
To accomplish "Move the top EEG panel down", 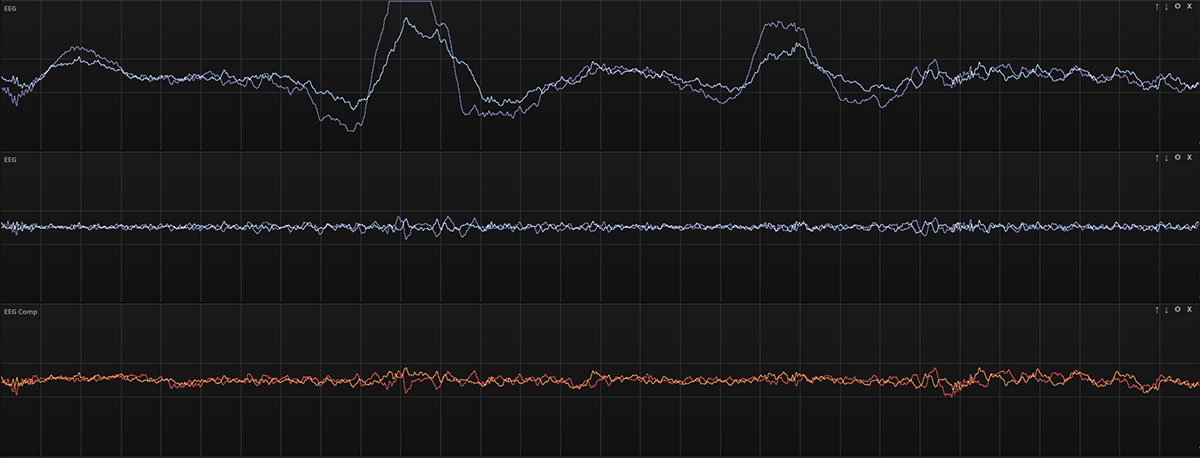I will 1166,7.
